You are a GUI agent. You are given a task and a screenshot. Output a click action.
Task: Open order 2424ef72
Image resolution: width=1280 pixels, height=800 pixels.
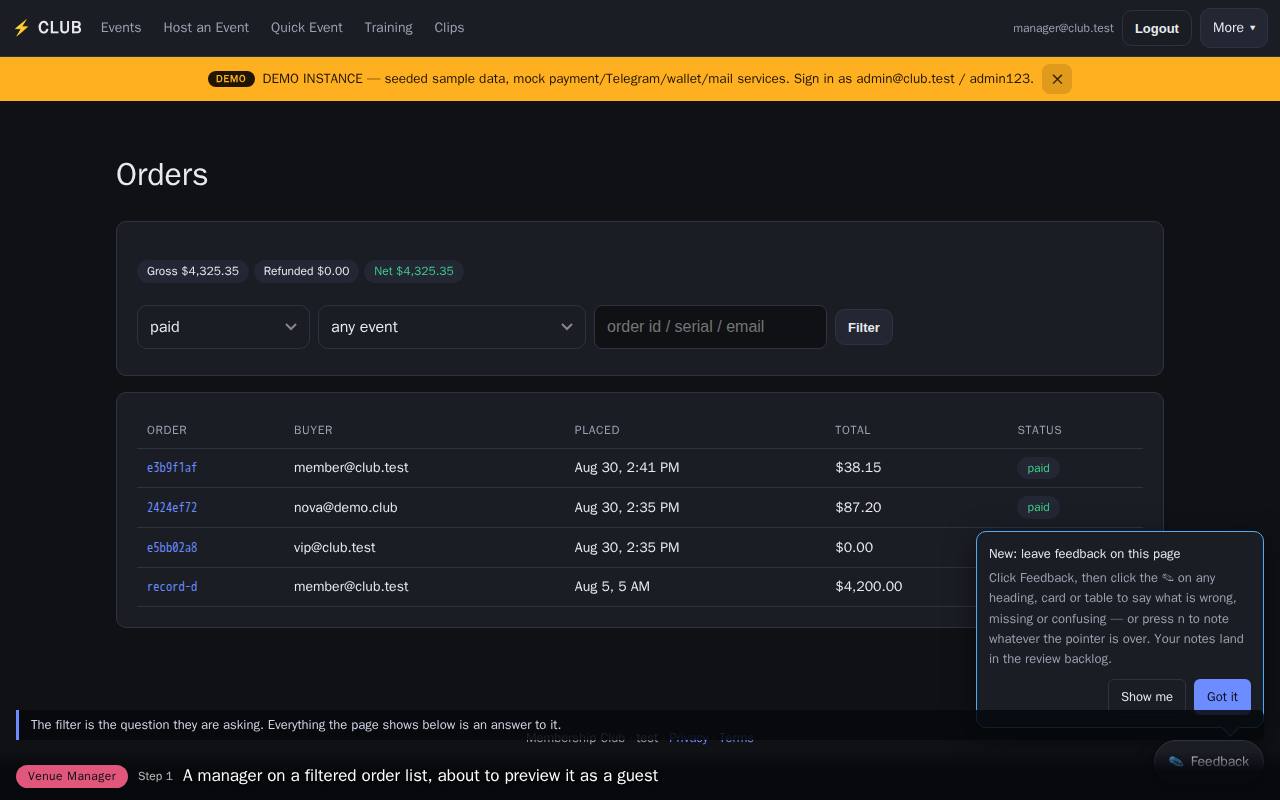pyautogui.click(x=172, y=508)
